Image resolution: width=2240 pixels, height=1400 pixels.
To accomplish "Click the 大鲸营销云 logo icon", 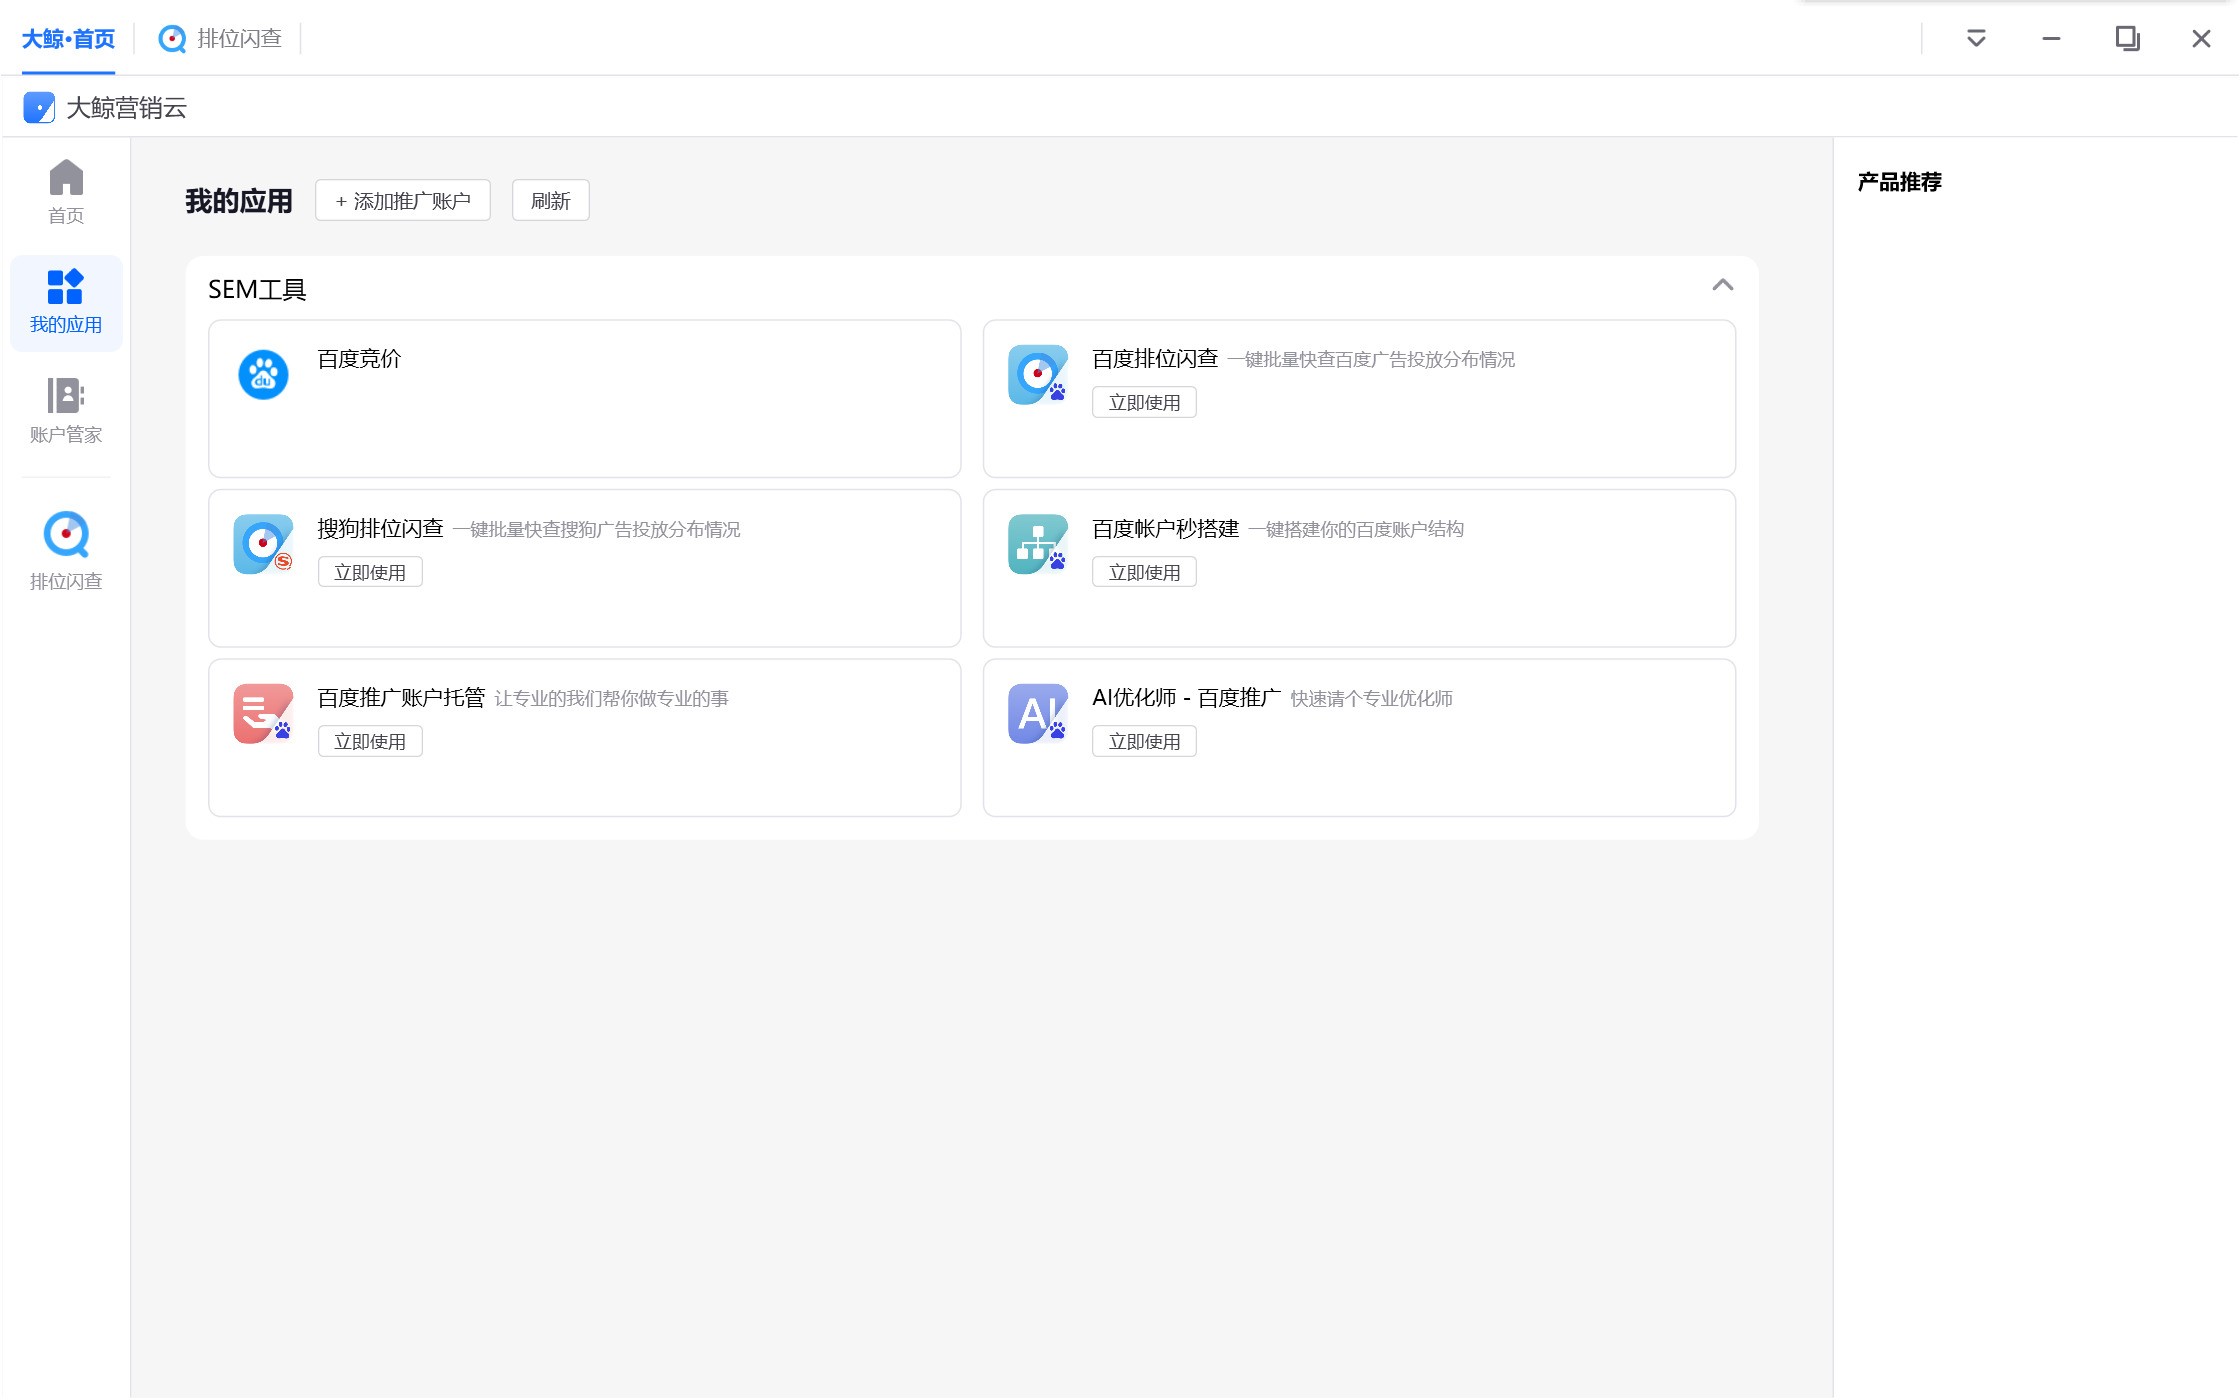I will point(39,107).
